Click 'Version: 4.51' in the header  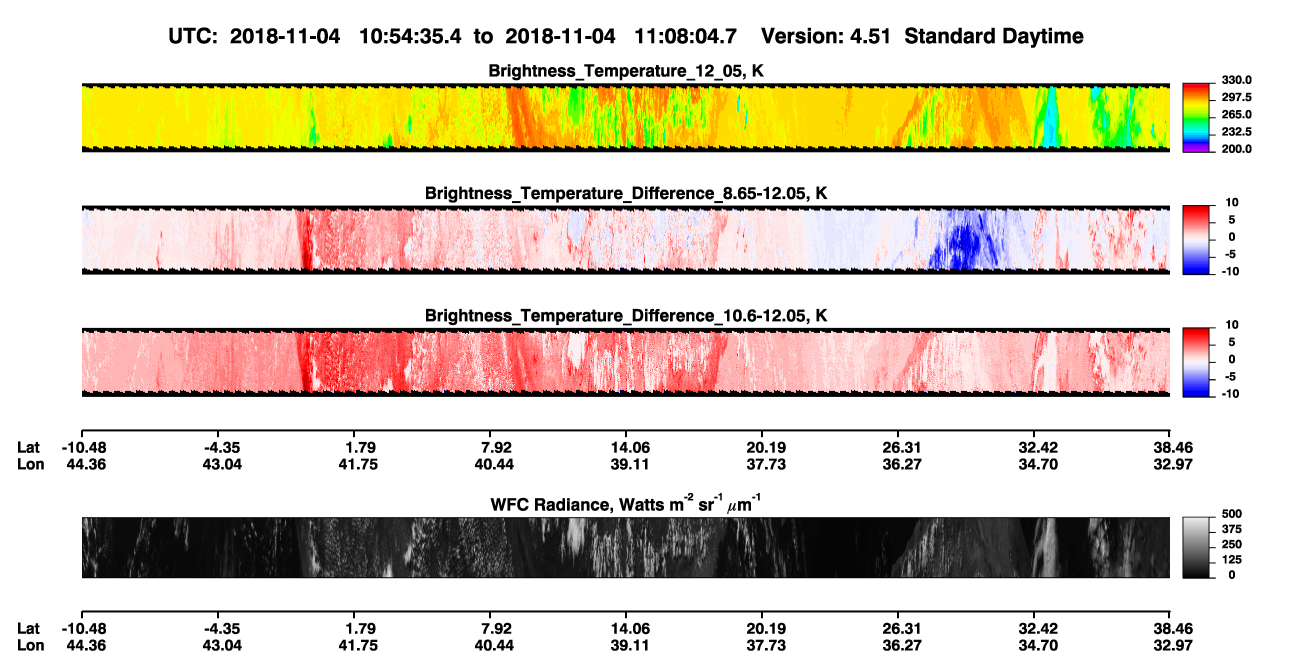click(827, 37)
